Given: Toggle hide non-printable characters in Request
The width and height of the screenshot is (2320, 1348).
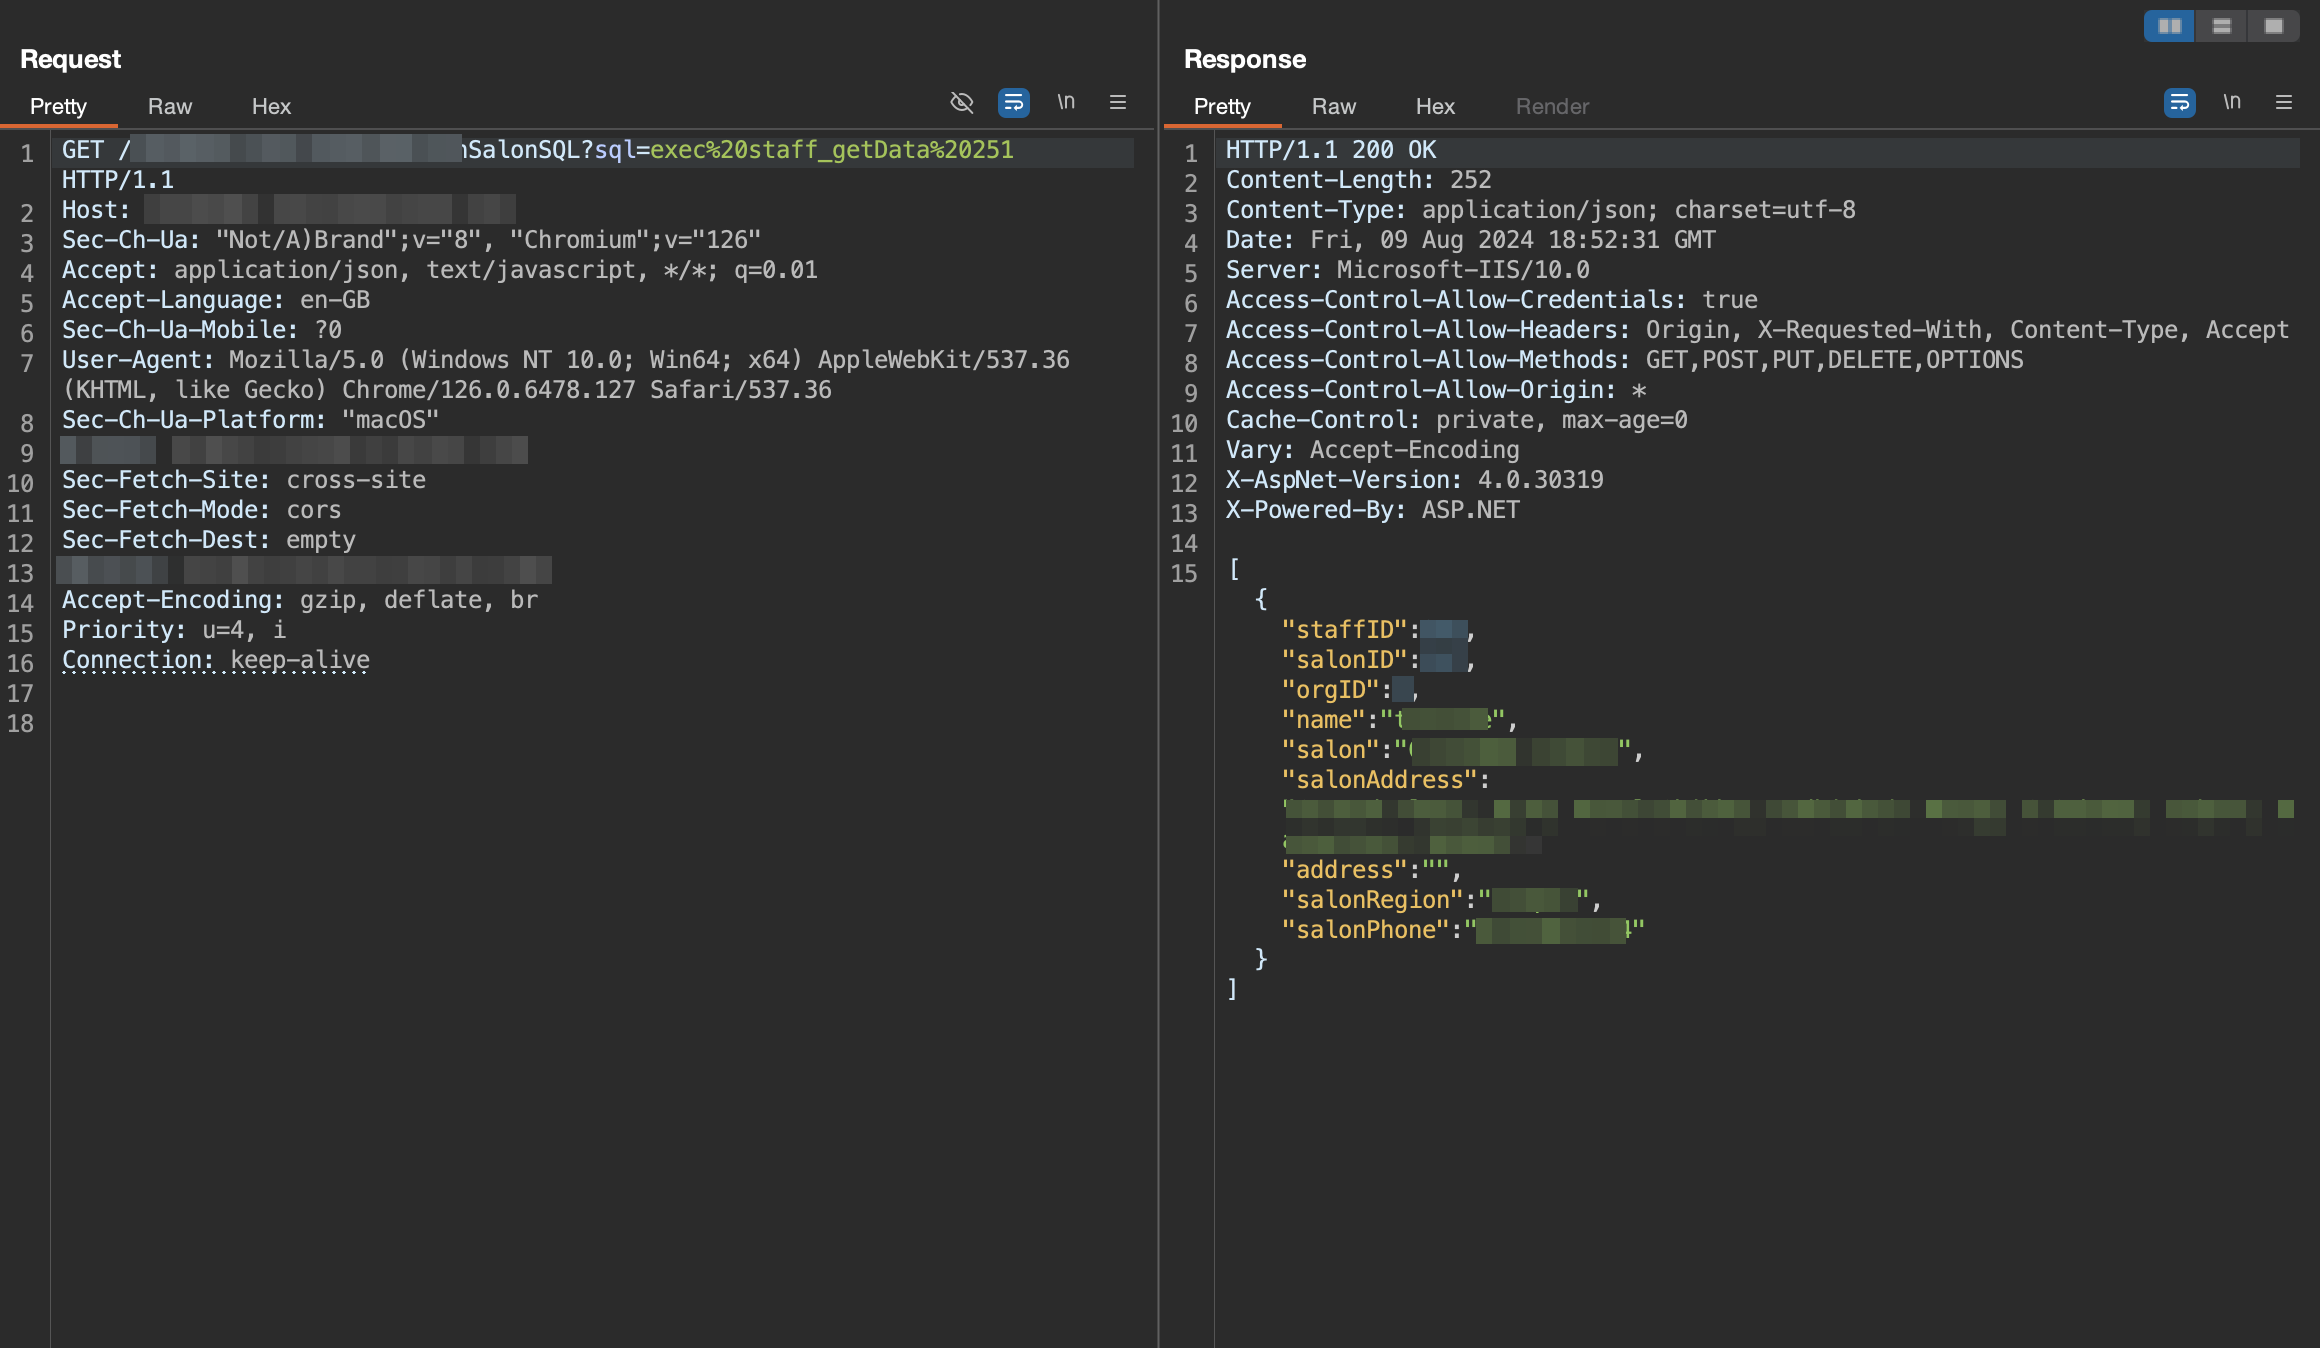Looking at the screenshot, I should 961,102.
